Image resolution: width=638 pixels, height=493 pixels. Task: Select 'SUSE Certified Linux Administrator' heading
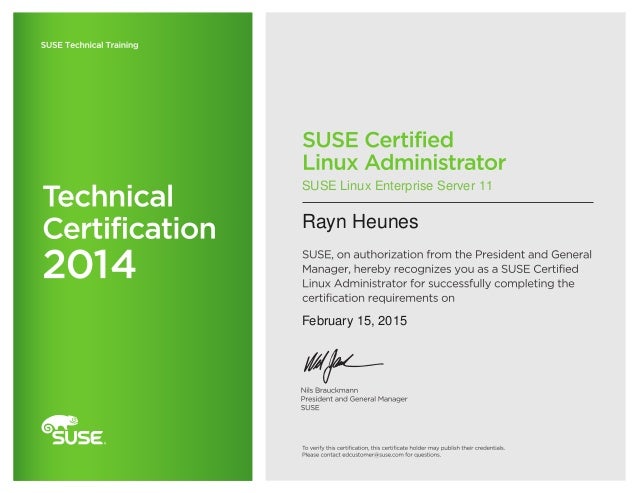tap(404, 151)
